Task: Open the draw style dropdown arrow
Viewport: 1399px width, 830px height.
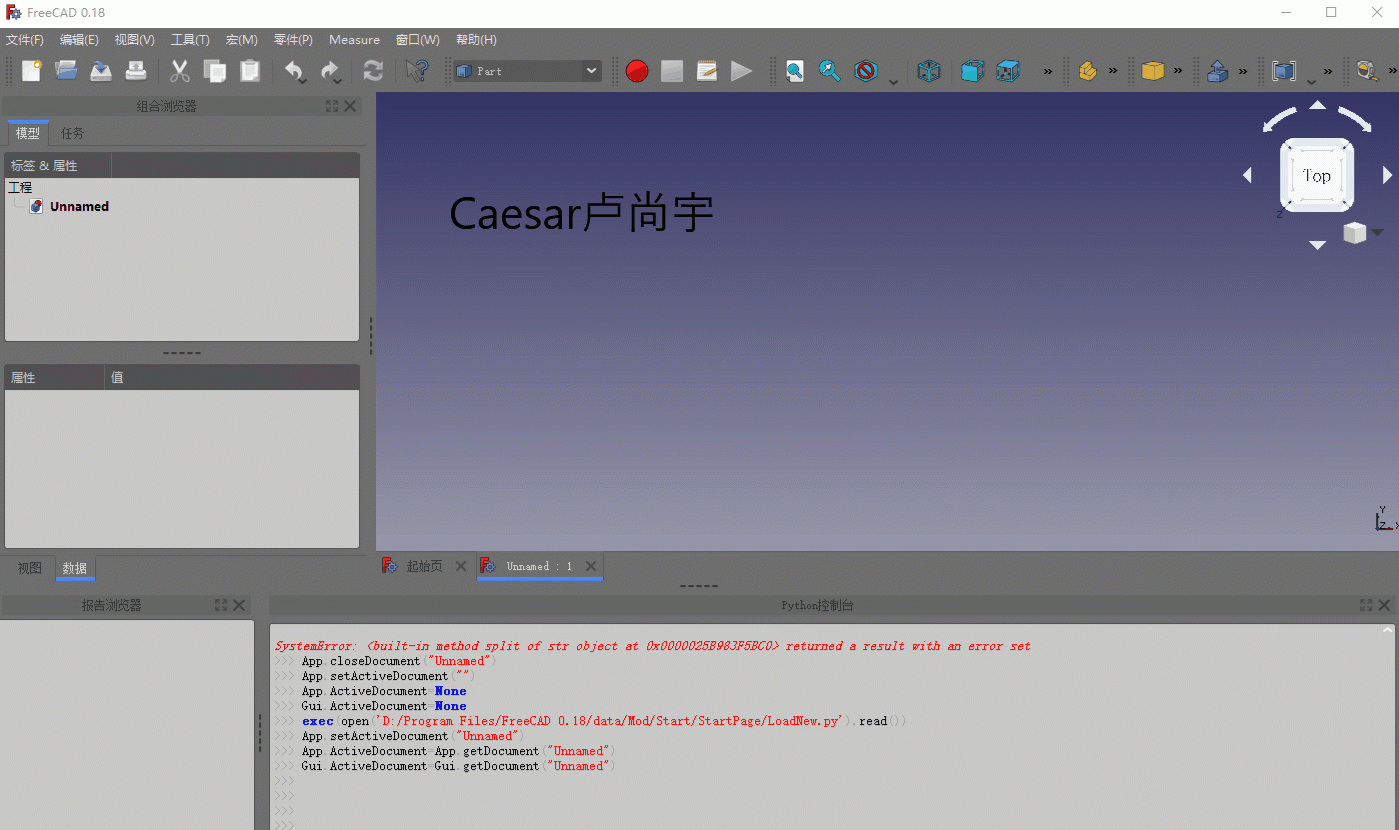Action: point(893,81)
